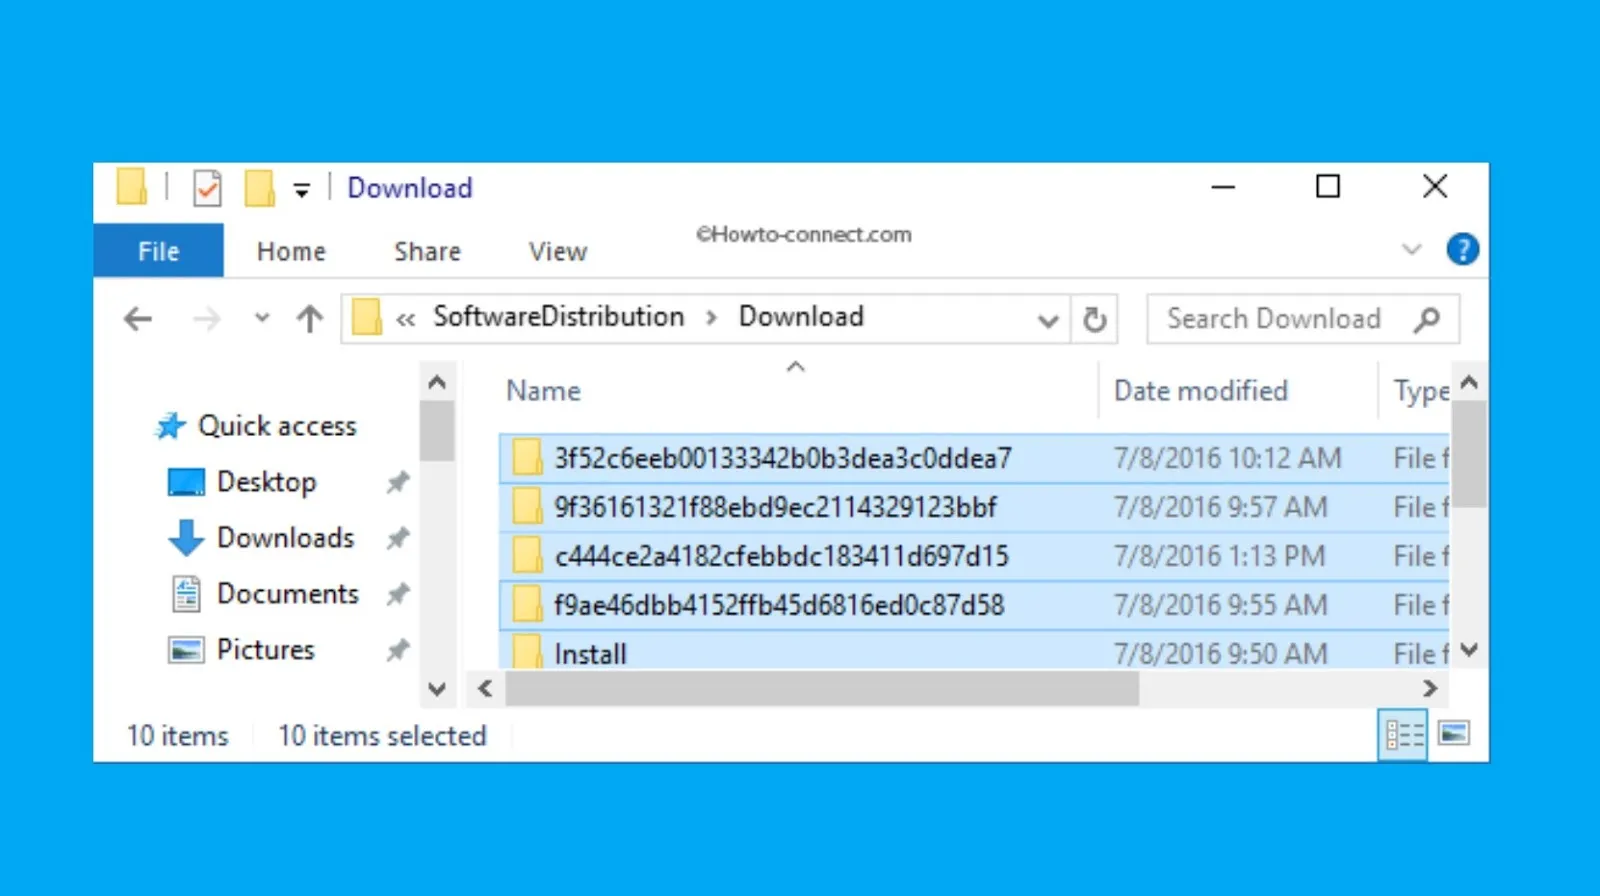Screen dimensions: 1600x896
Task: Unpin Desktop from Quick access
Action: point(398,483)
